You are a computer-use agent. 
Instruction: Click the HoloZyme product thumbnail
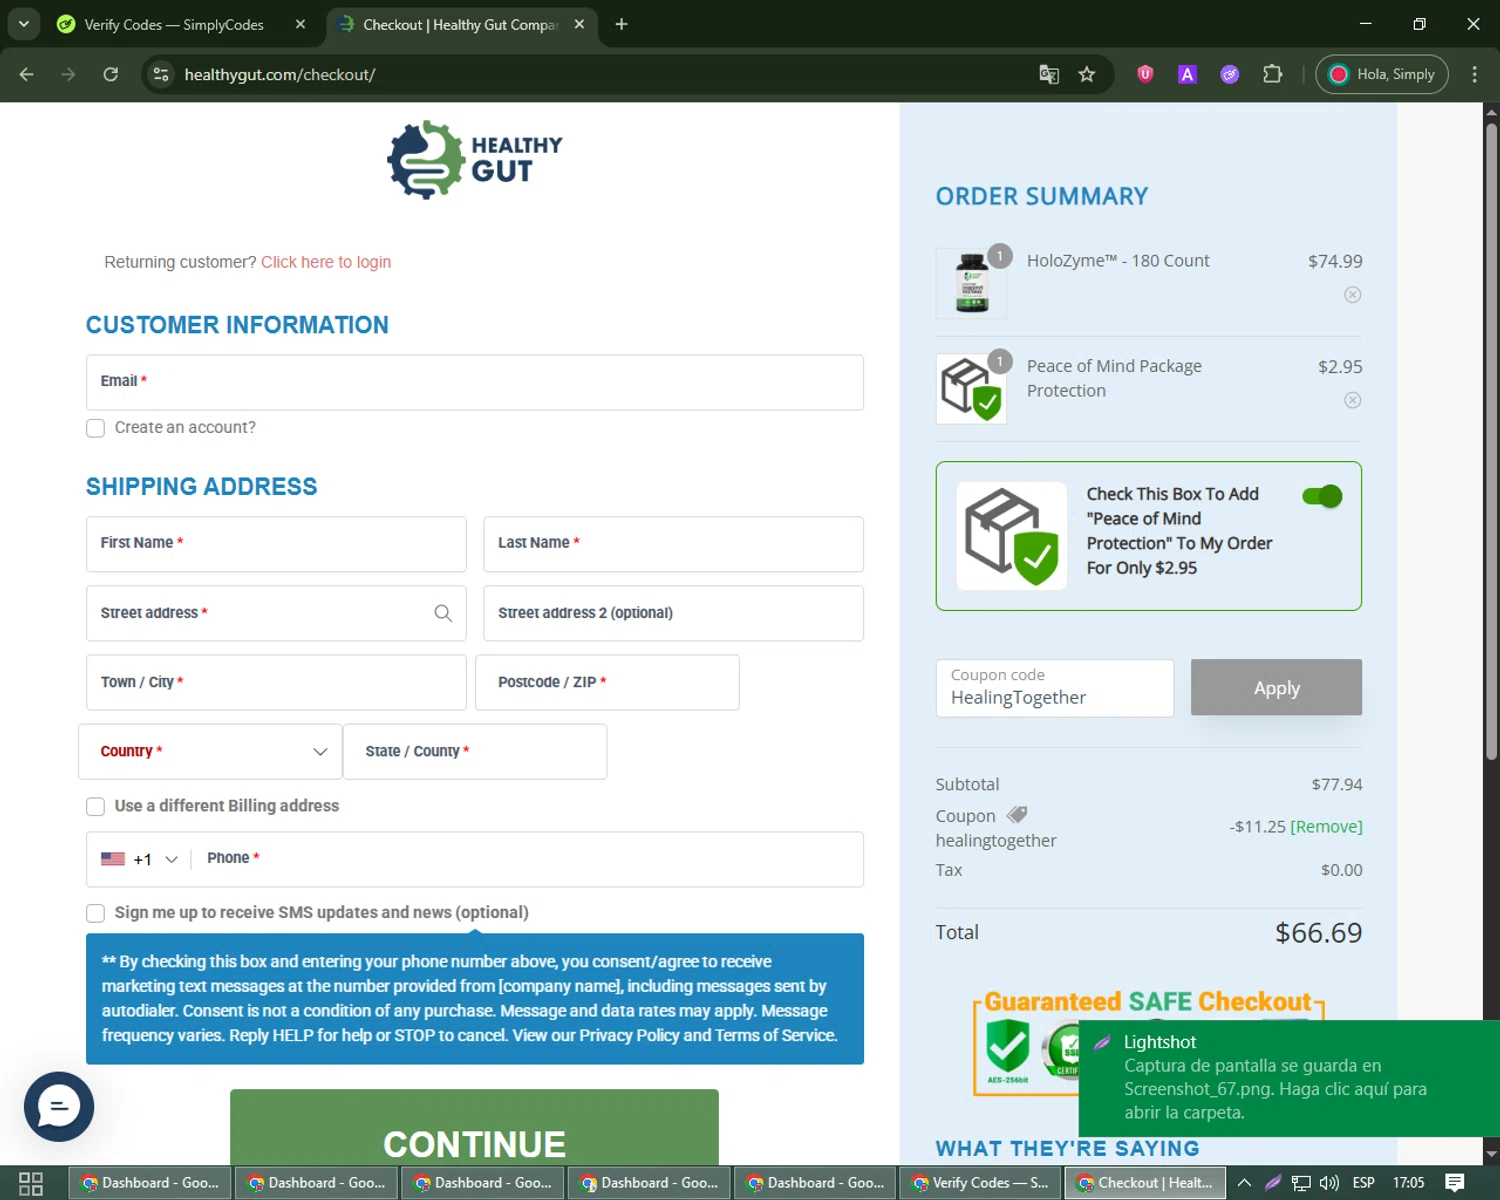971,284
